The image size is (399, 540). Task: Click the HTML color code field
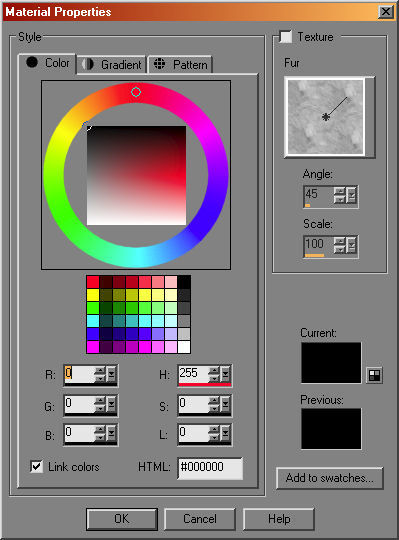click(x=210, y=467)
